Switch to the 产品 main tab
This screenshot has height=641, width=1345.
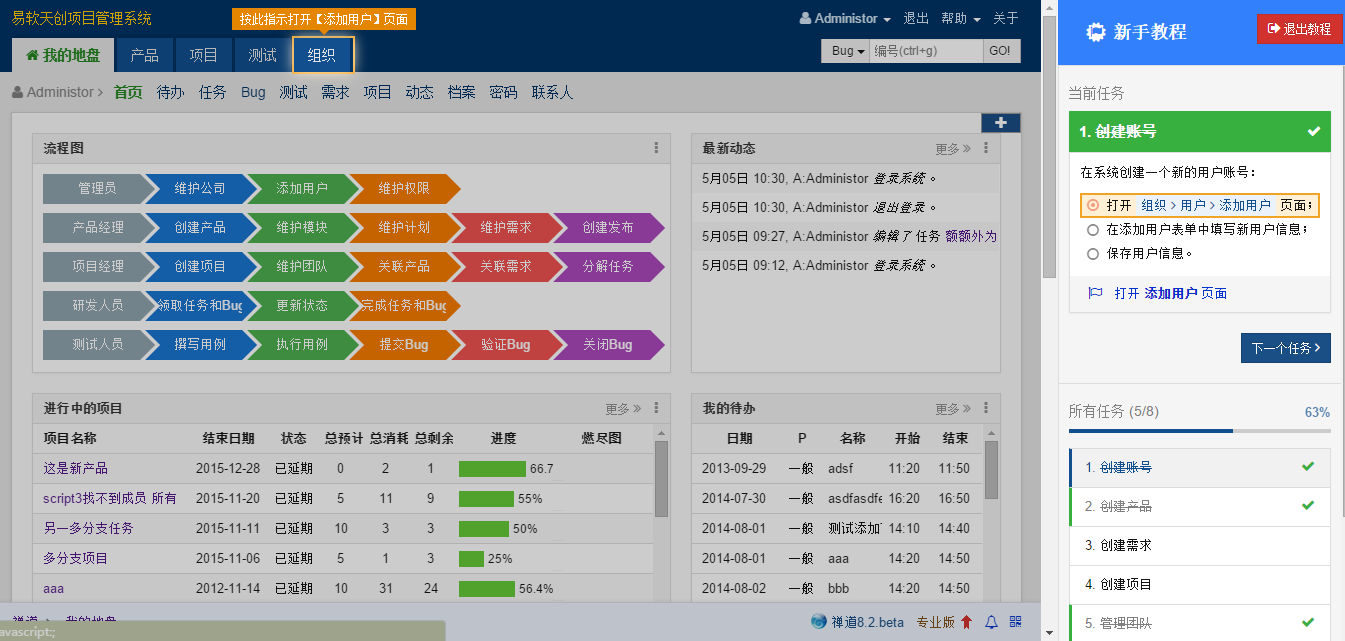(144, 55)
